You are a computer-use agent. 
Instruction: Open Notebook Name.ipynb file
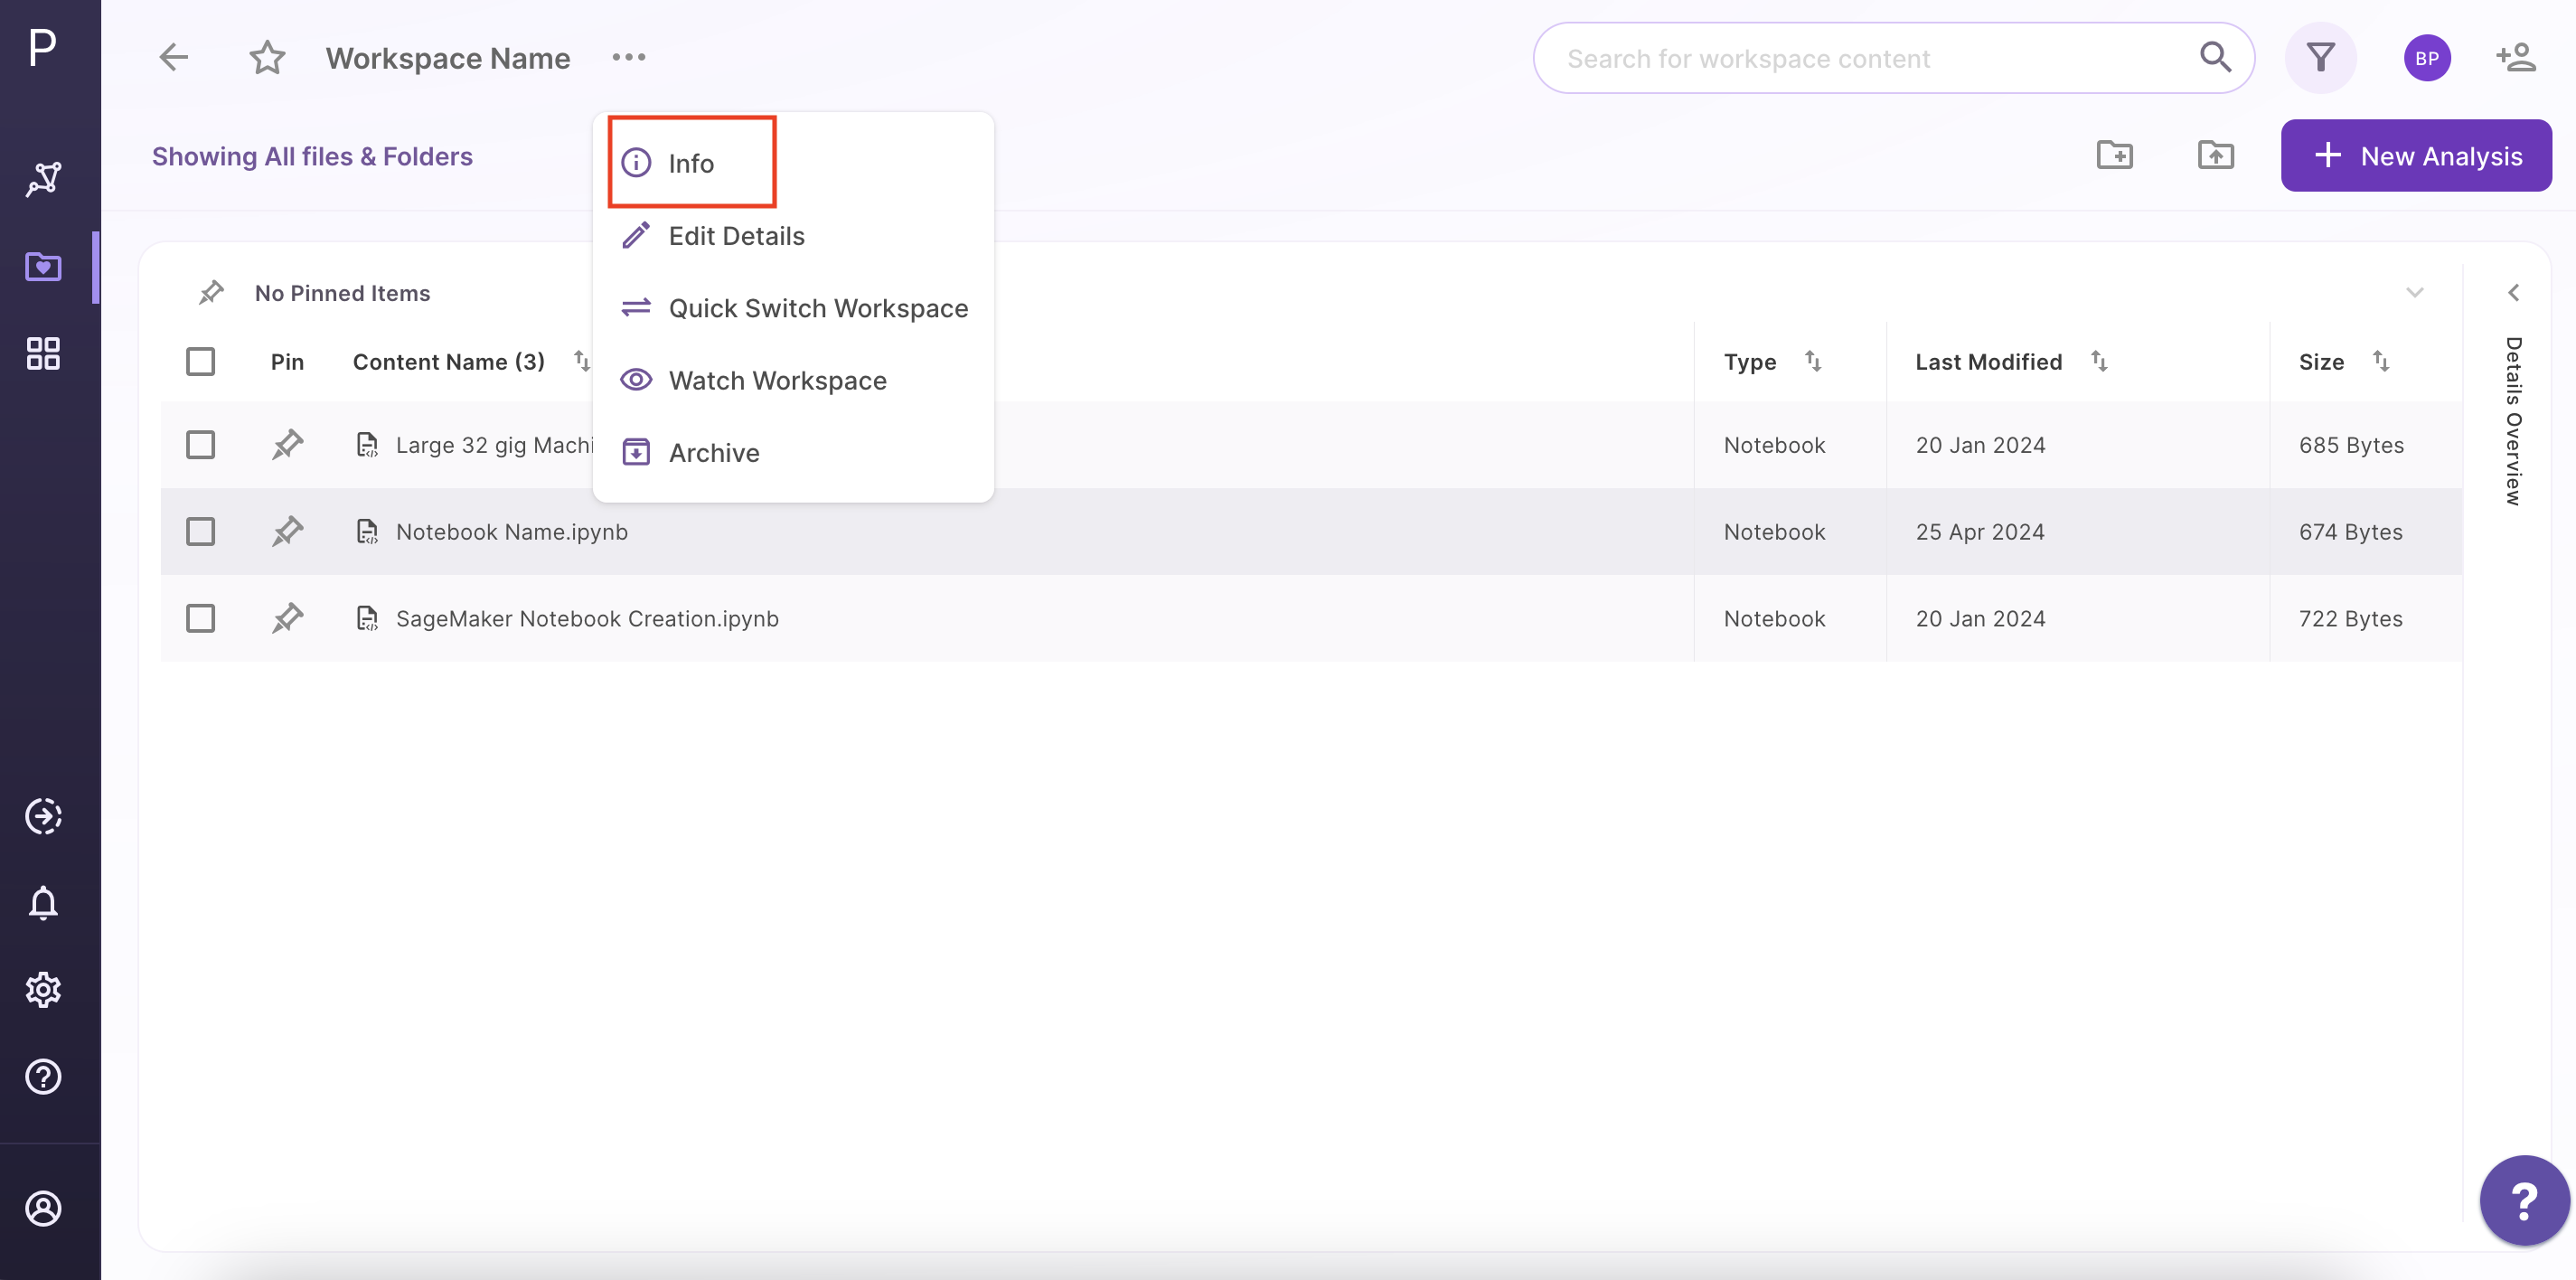pos(512,531)
